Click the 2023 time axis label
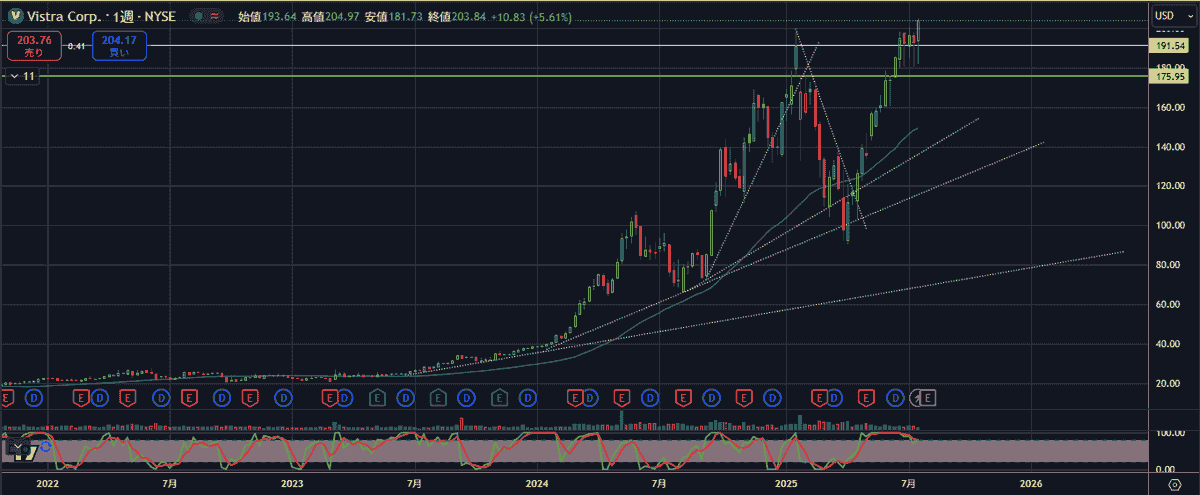Viewport: 1200px width, 495px height. 292,483
